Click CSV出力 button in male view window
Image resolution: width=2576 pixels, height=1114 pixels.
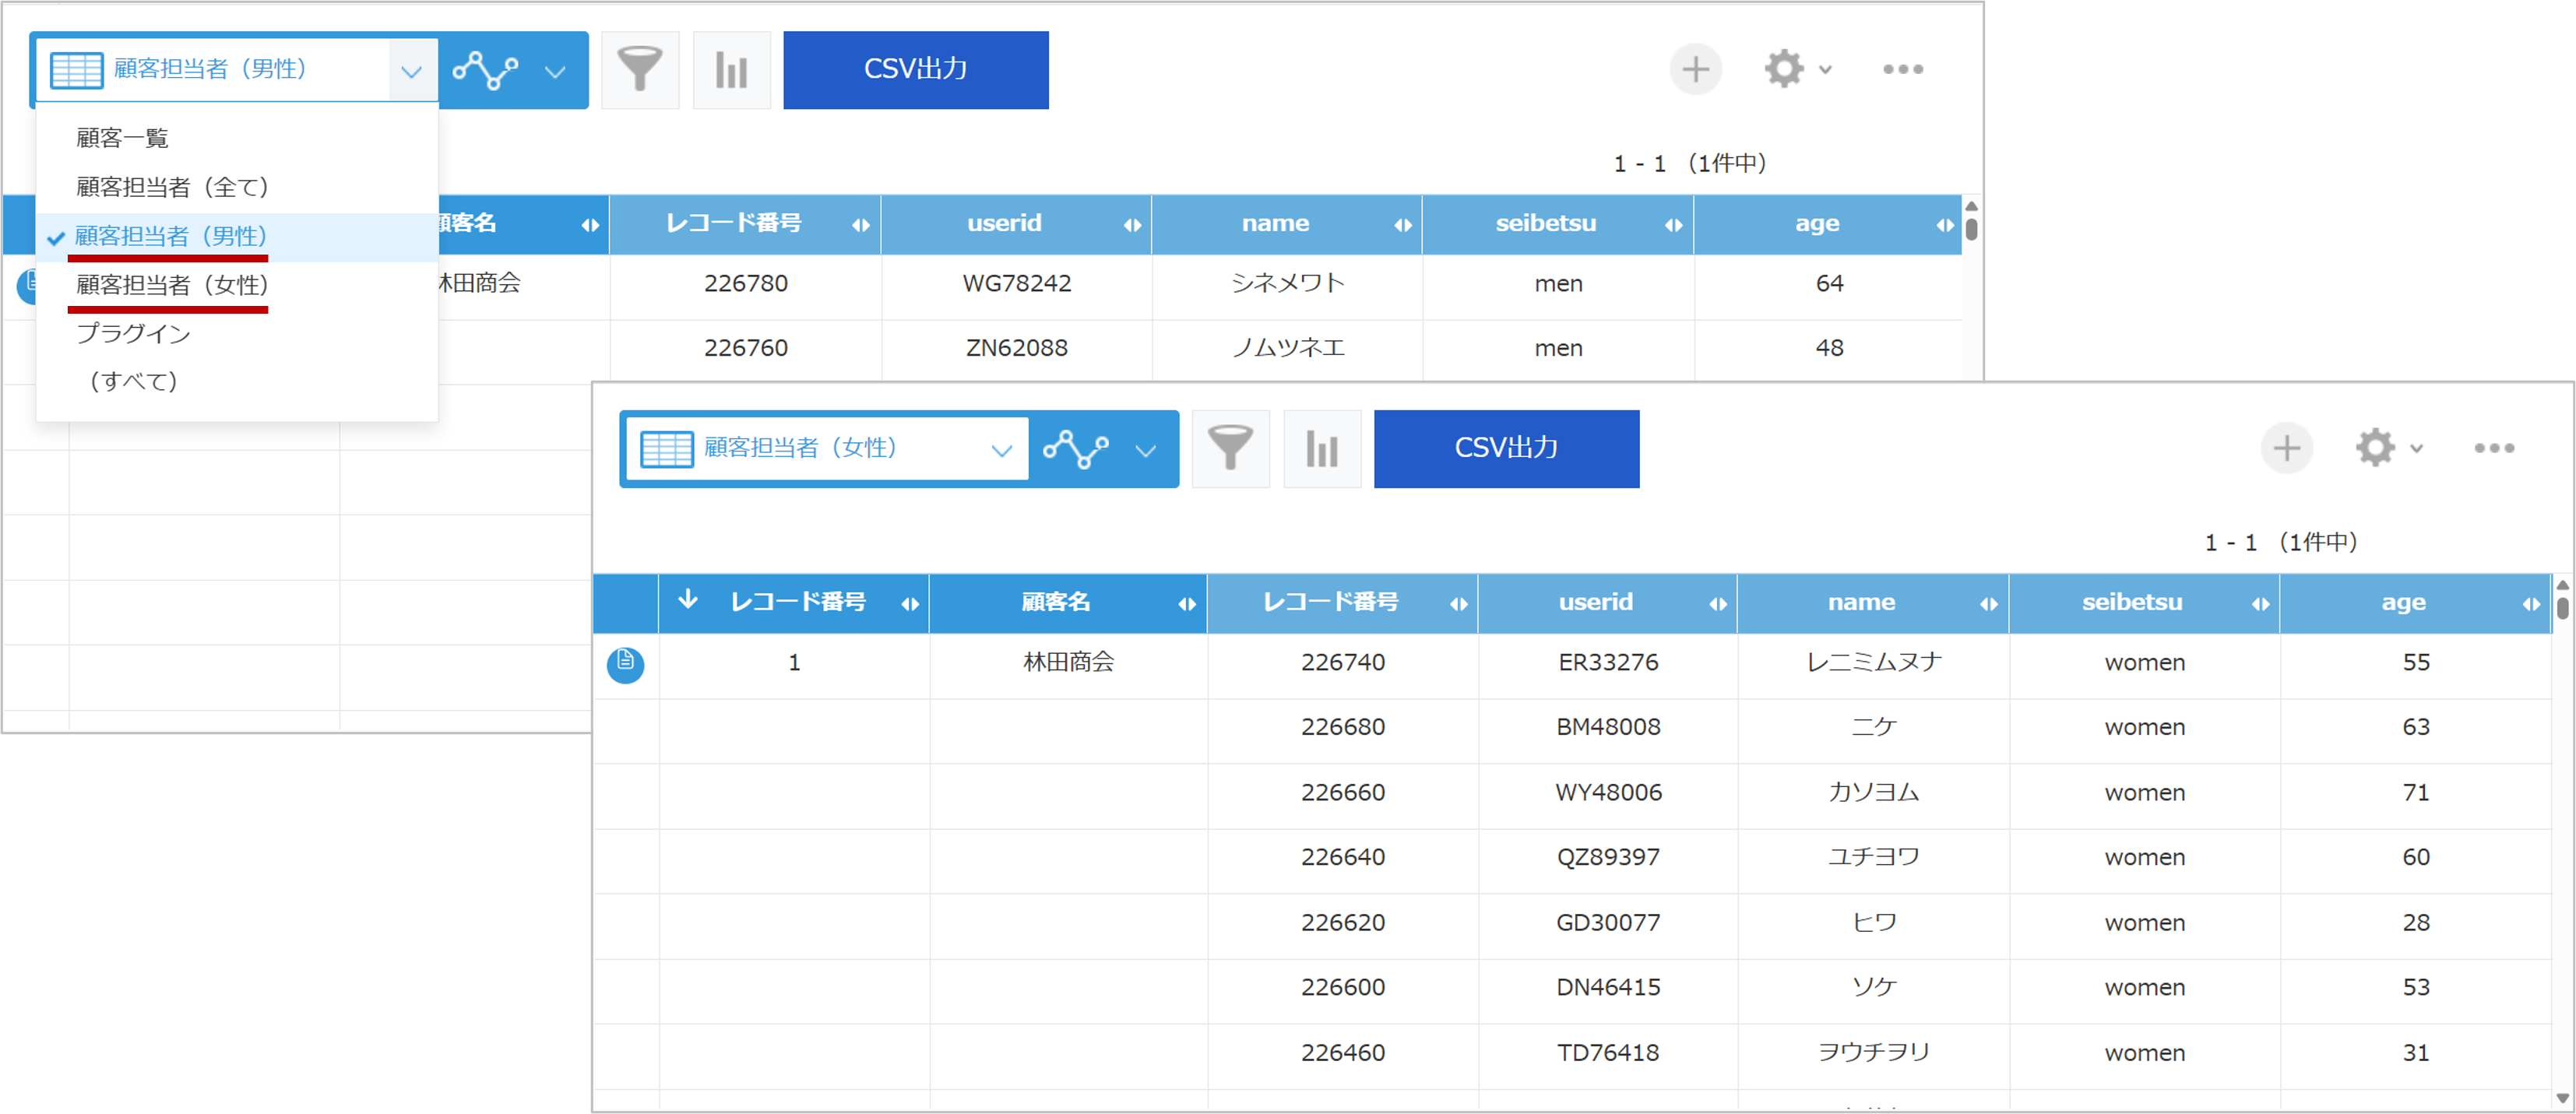click(x=915, y=70)
